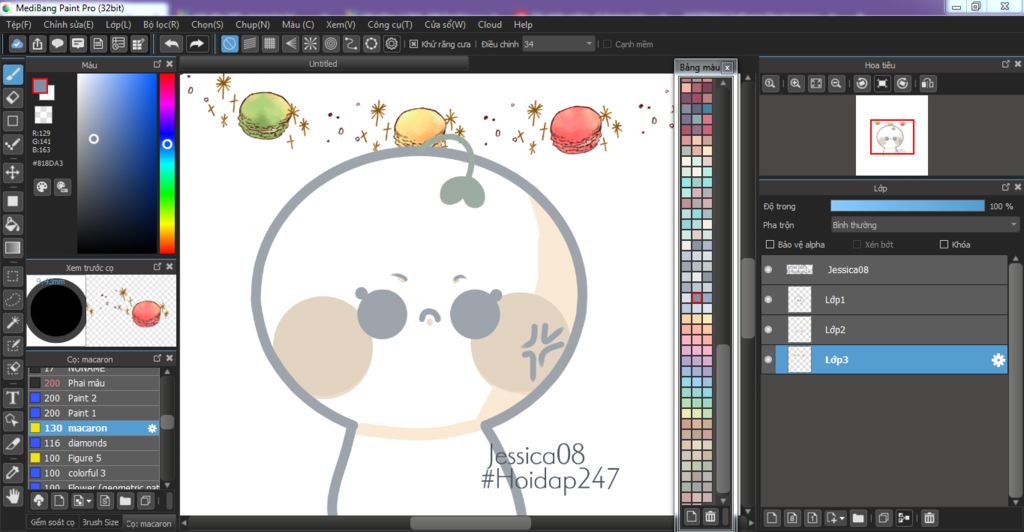Open the Pha trộn blend mode dropdown

click(x=925, y=225)
